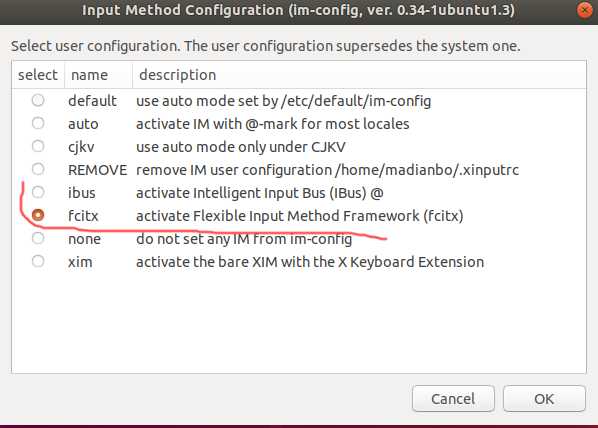Sort by the name column header
This screenshot has height=428, width=598.
(x=98, y=75)
